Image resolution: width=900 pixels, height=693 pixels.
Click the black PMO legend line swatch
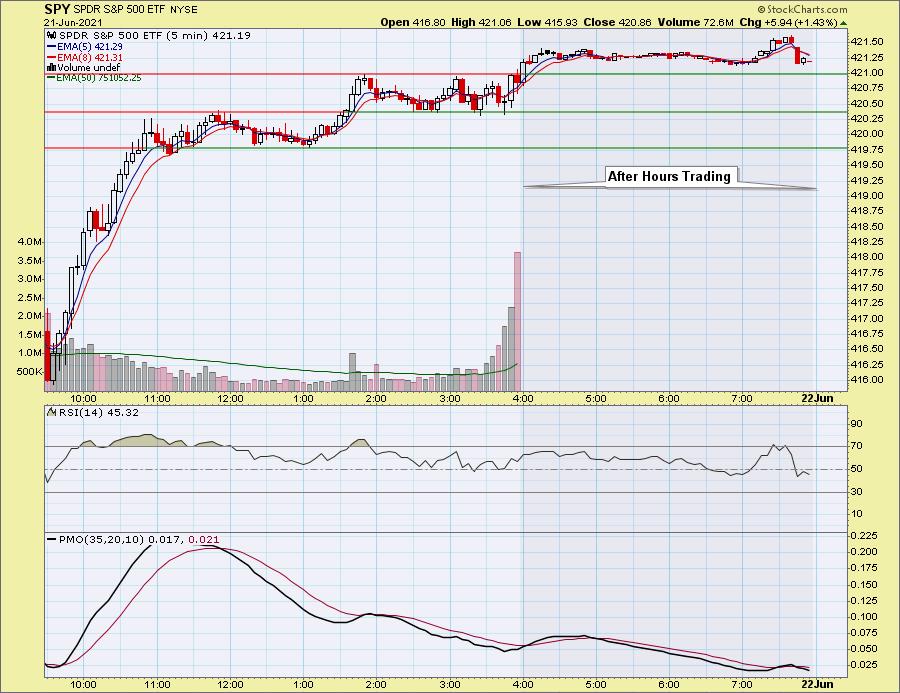52,540
